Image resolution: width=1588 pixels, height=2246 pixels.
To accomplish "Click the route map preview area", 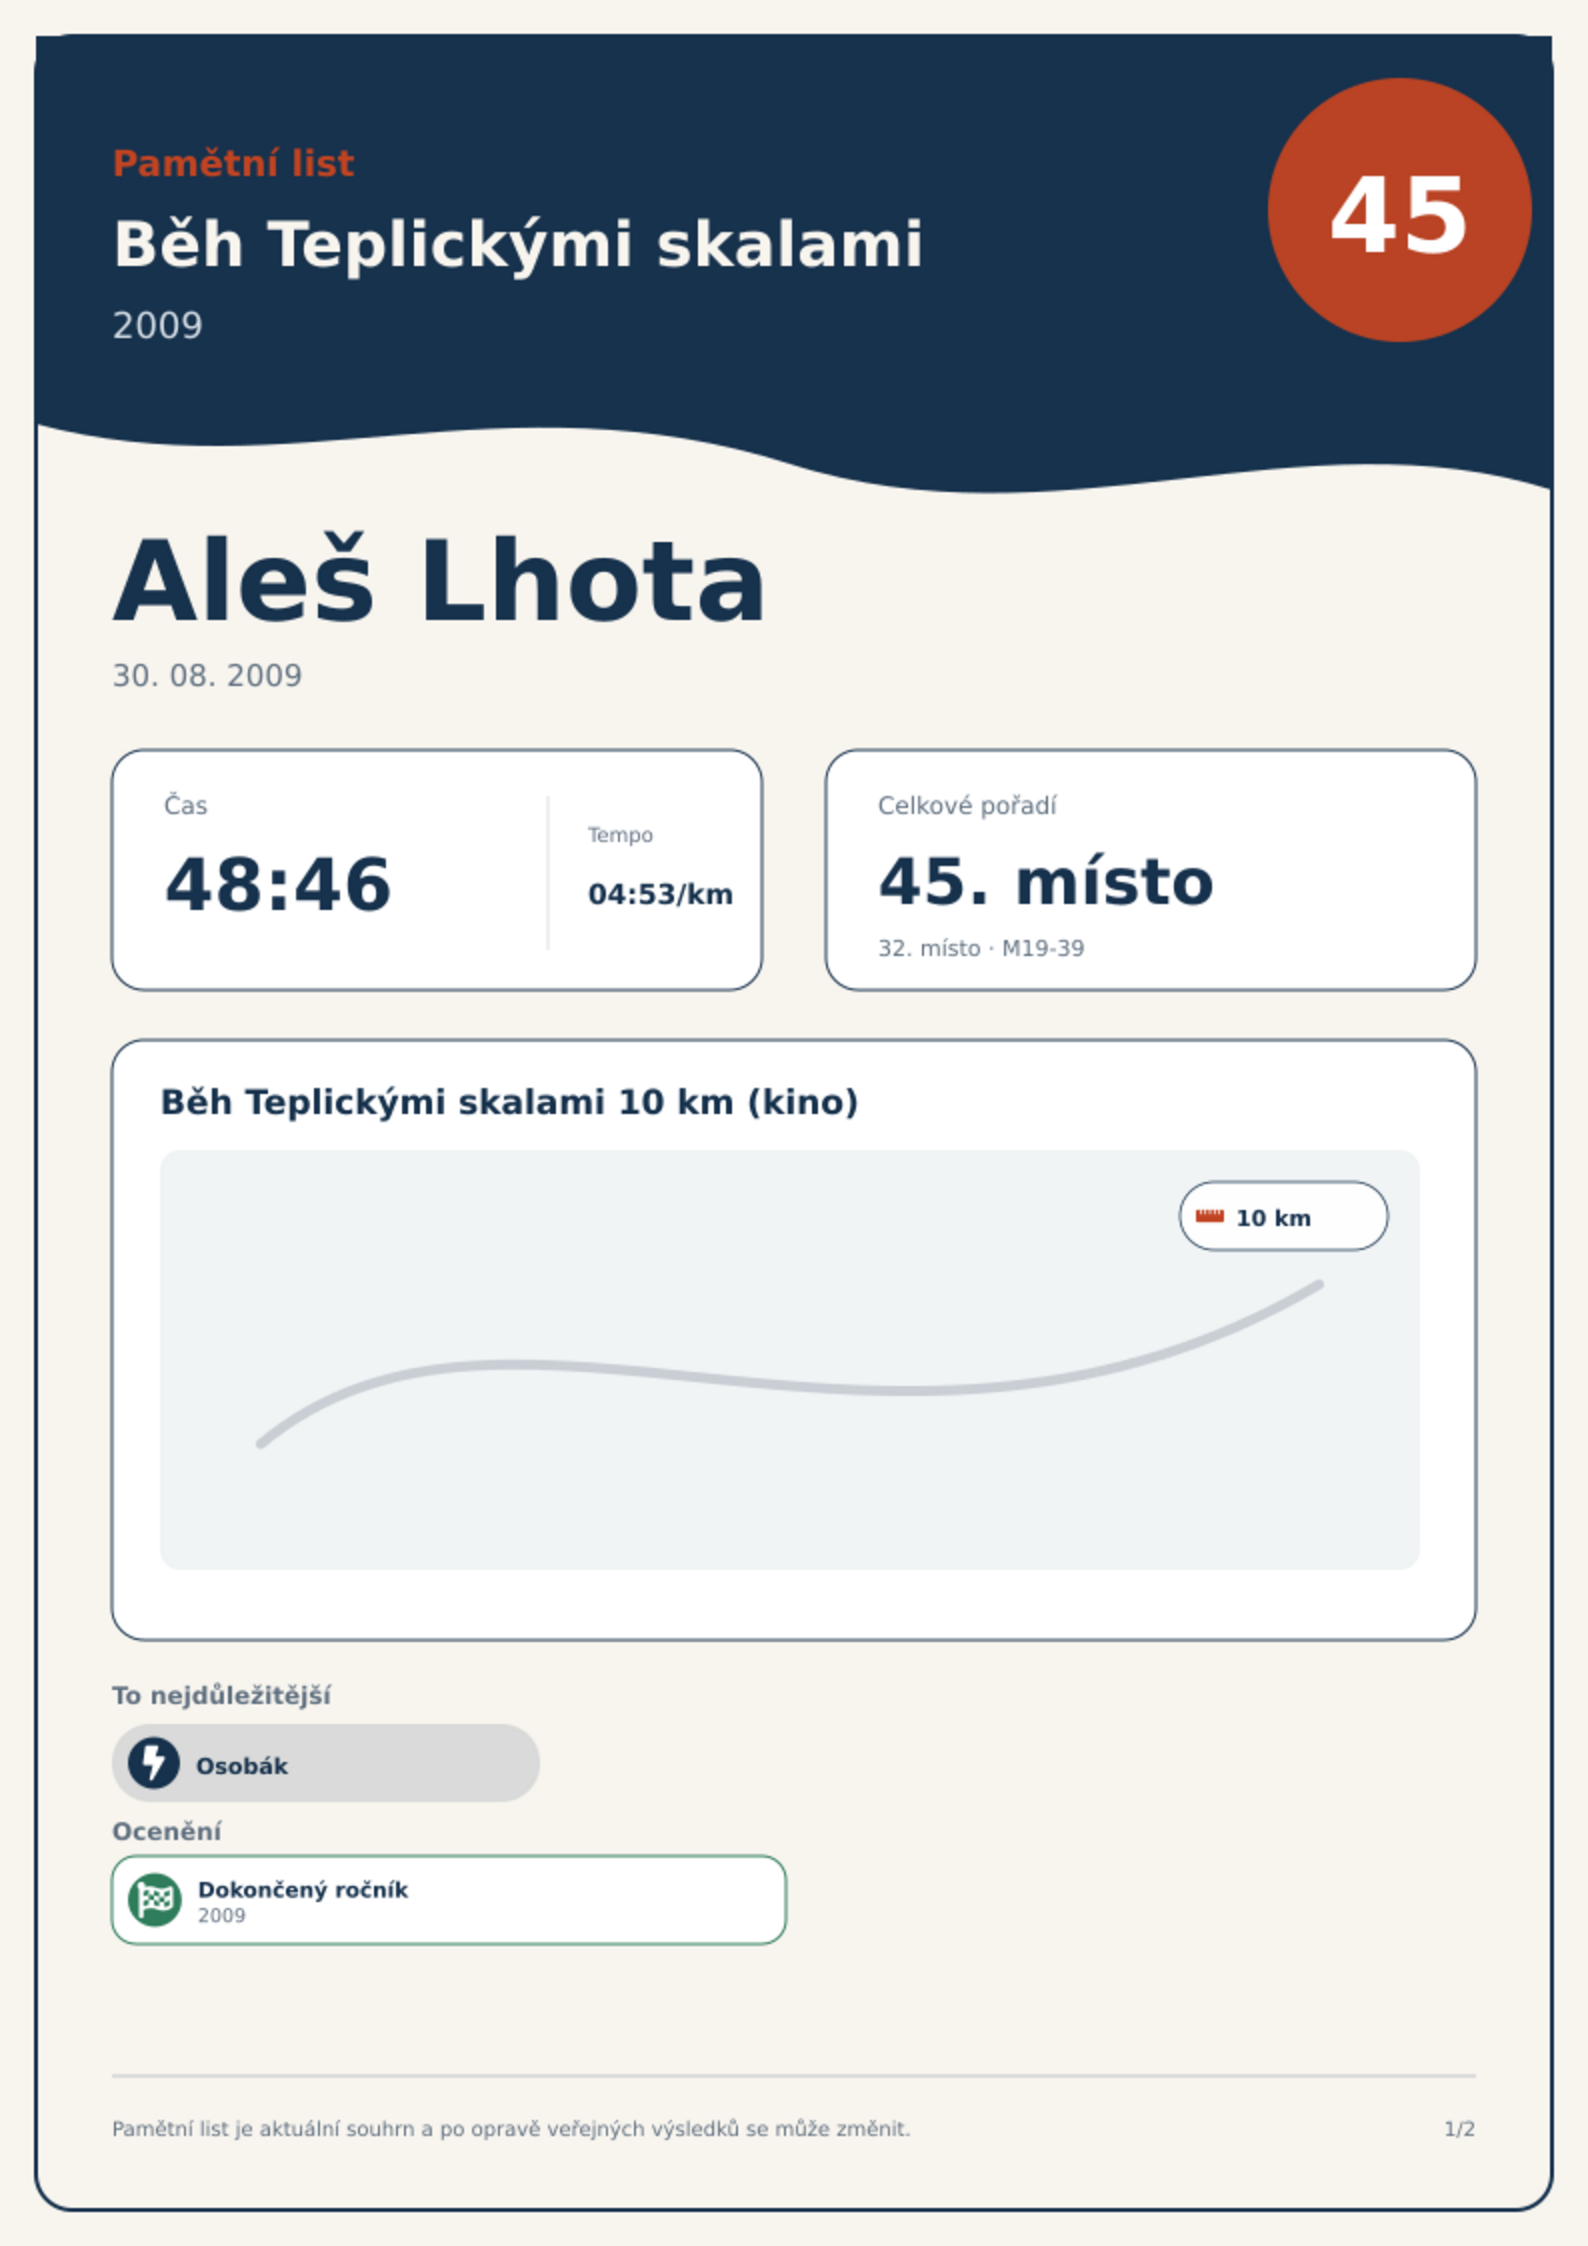I will pos(790,1360).
